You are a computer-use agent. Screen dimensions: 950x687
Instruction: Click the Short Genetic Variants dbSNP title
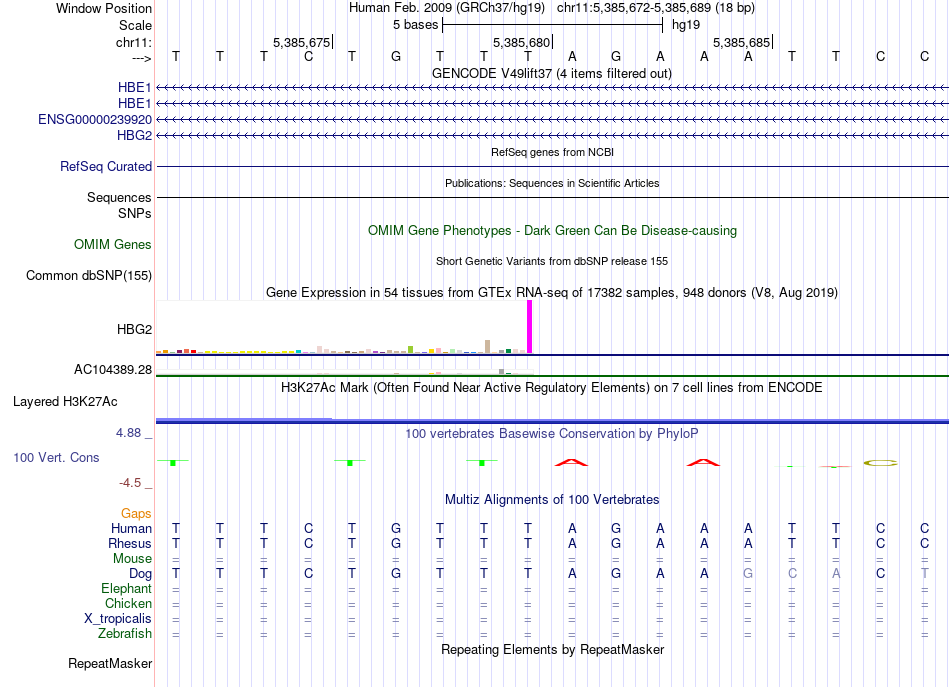[552, 261]
